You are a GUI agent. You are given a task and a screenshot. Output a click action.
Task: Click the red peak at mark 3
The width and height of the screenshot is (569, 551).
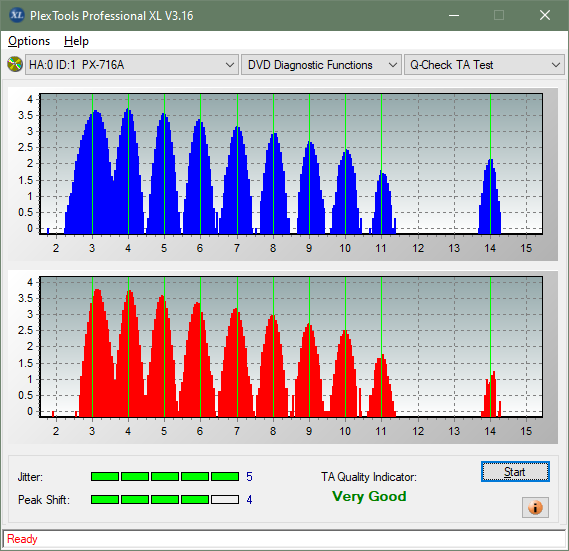coord(97,352)
